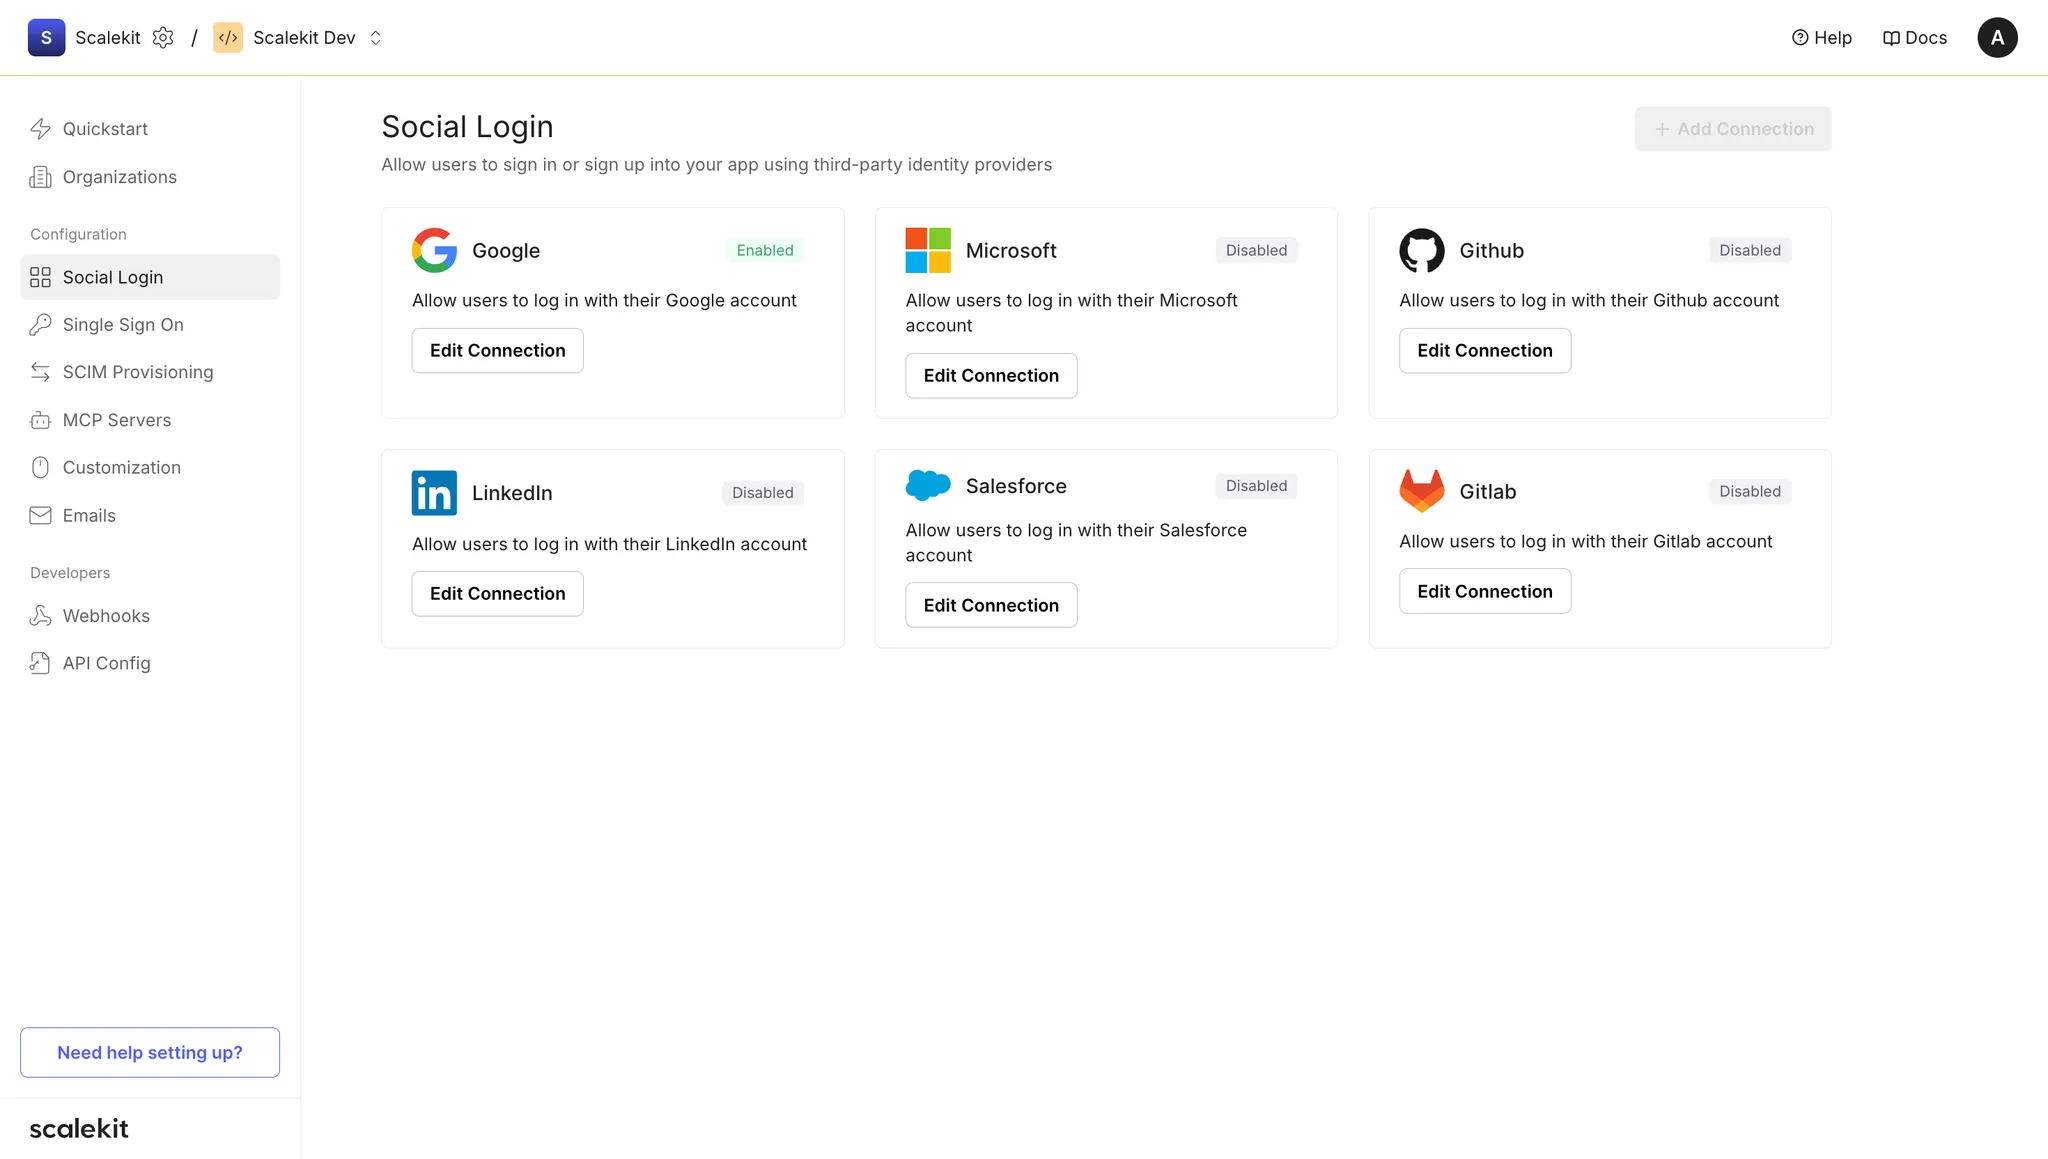The height and width of the screenshot is (1159, 2048).
Task: Click the Configuration section label
Action: tap(78, 234)
